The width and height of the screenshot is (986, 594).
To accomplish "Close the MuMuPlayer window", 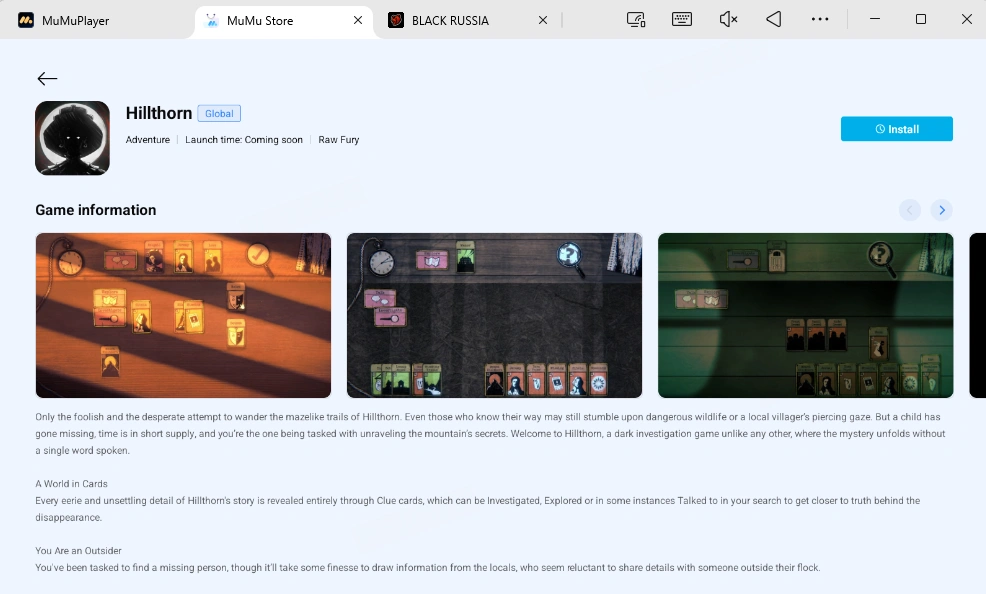I will click(x=967, y=19).
